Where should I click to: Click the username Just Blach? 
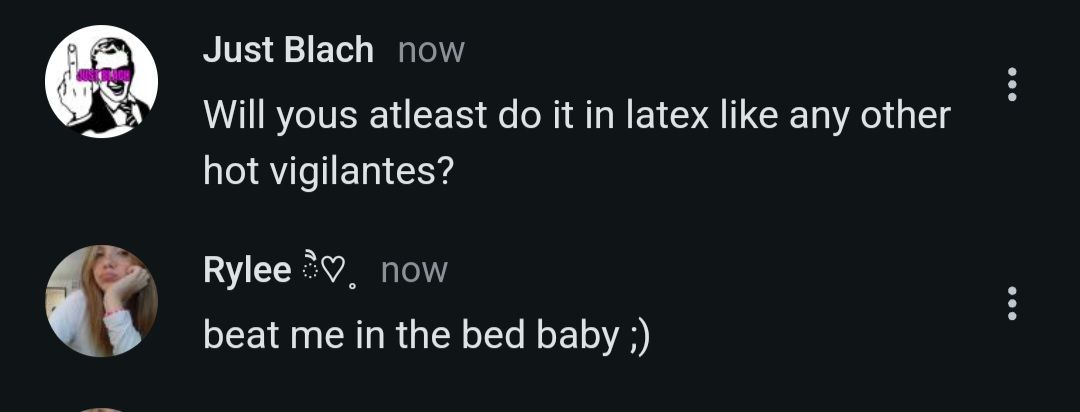coord(288,50)
